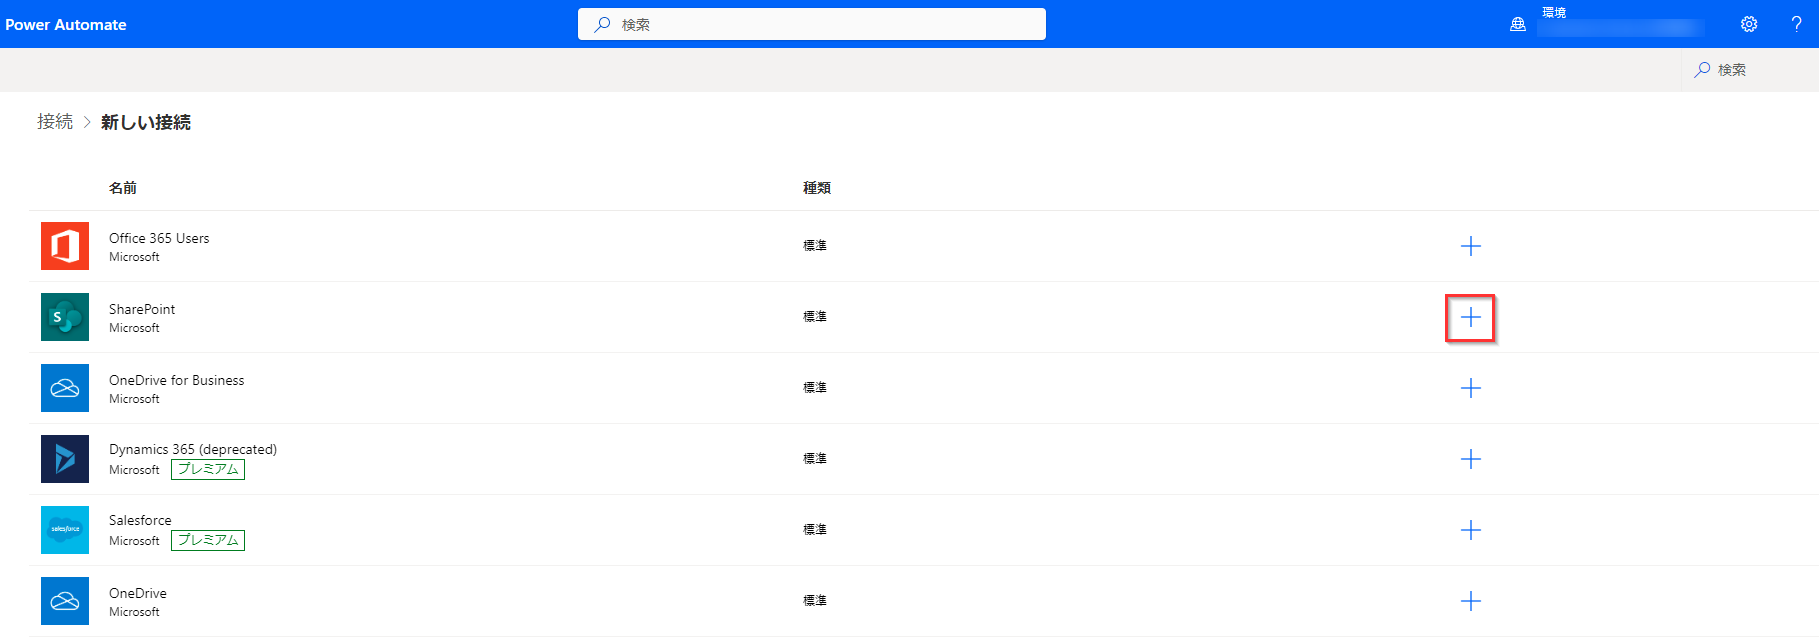Click the plus icon for OneDrive for Business
Image resolution: width=1819 pixels, height=643 pixels.
point(1470,388)
